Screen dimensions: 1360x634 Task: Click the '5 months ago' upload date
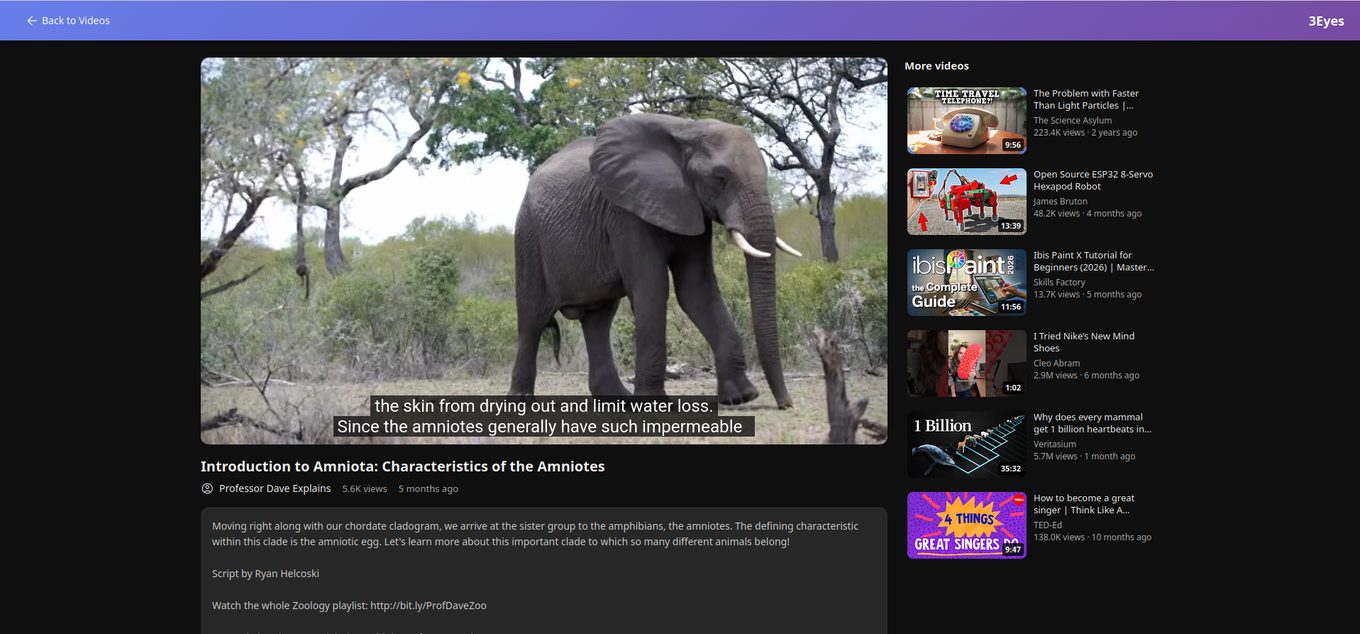(428, 489)
